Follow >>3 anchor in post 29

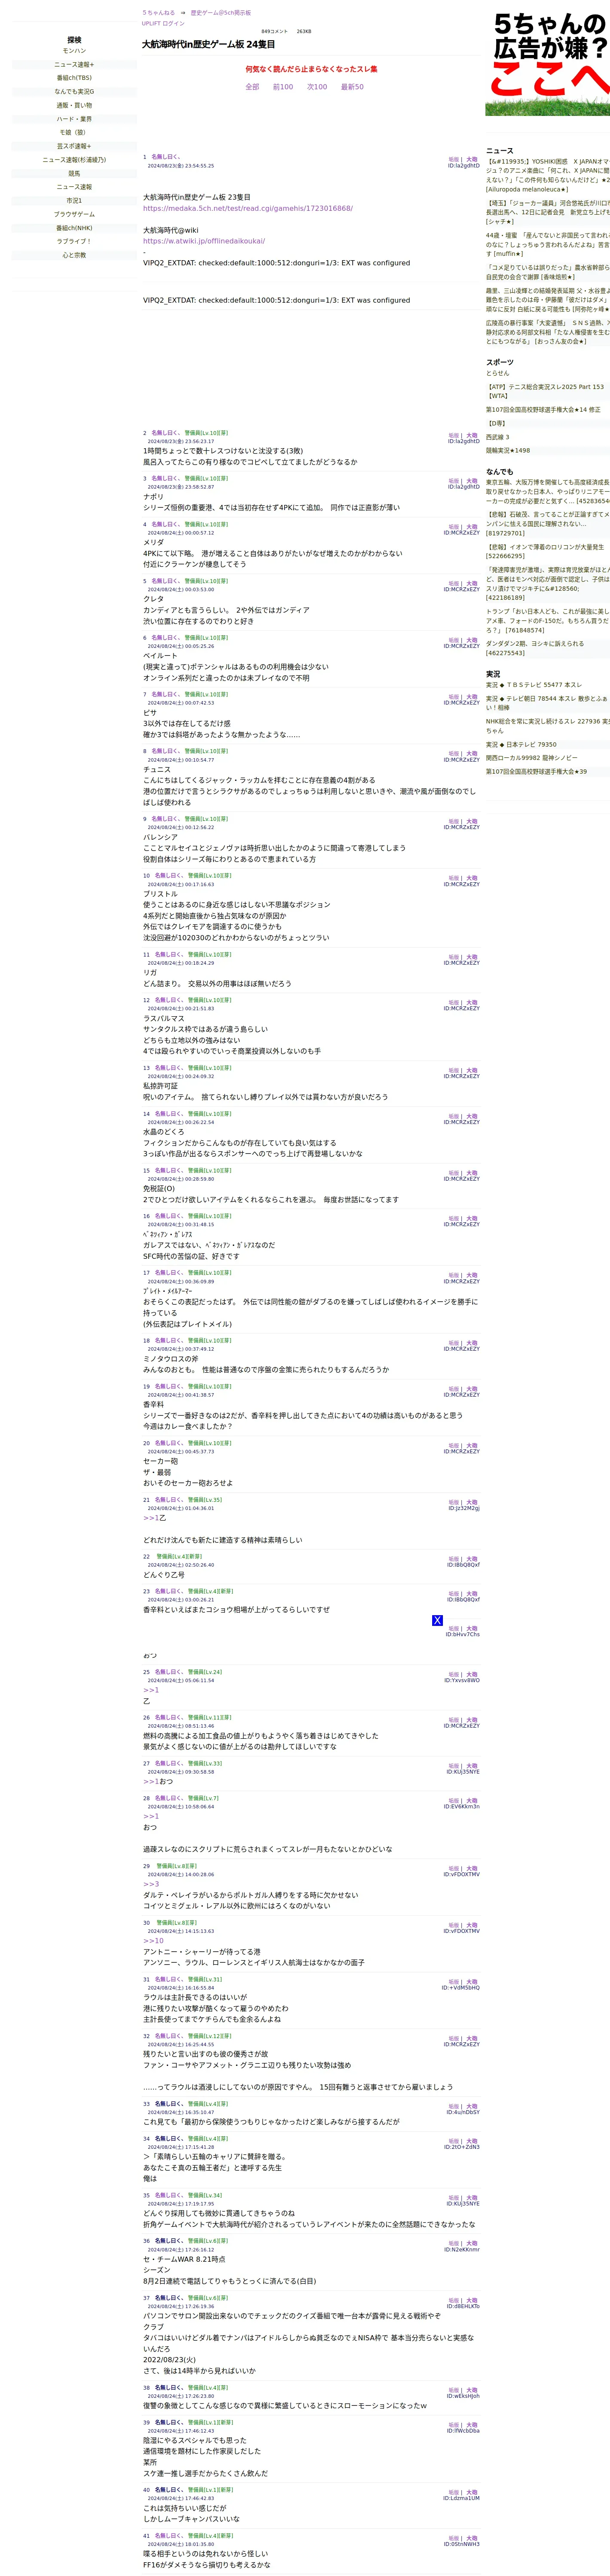151,1884
